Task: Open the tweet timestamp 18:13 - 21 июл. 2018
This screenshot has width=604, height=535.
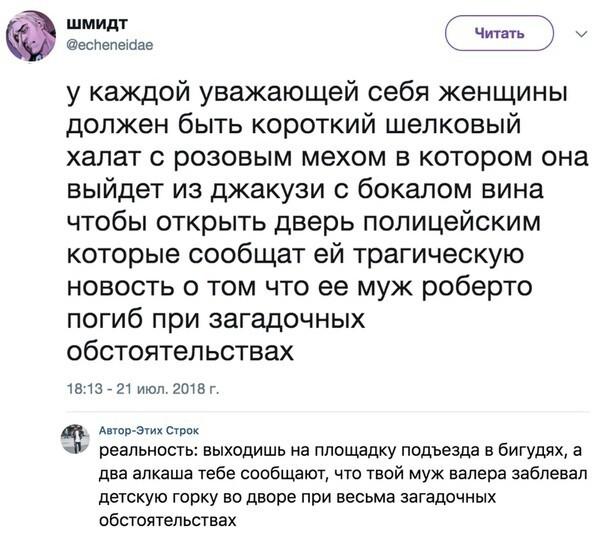Action: [142, 388]
